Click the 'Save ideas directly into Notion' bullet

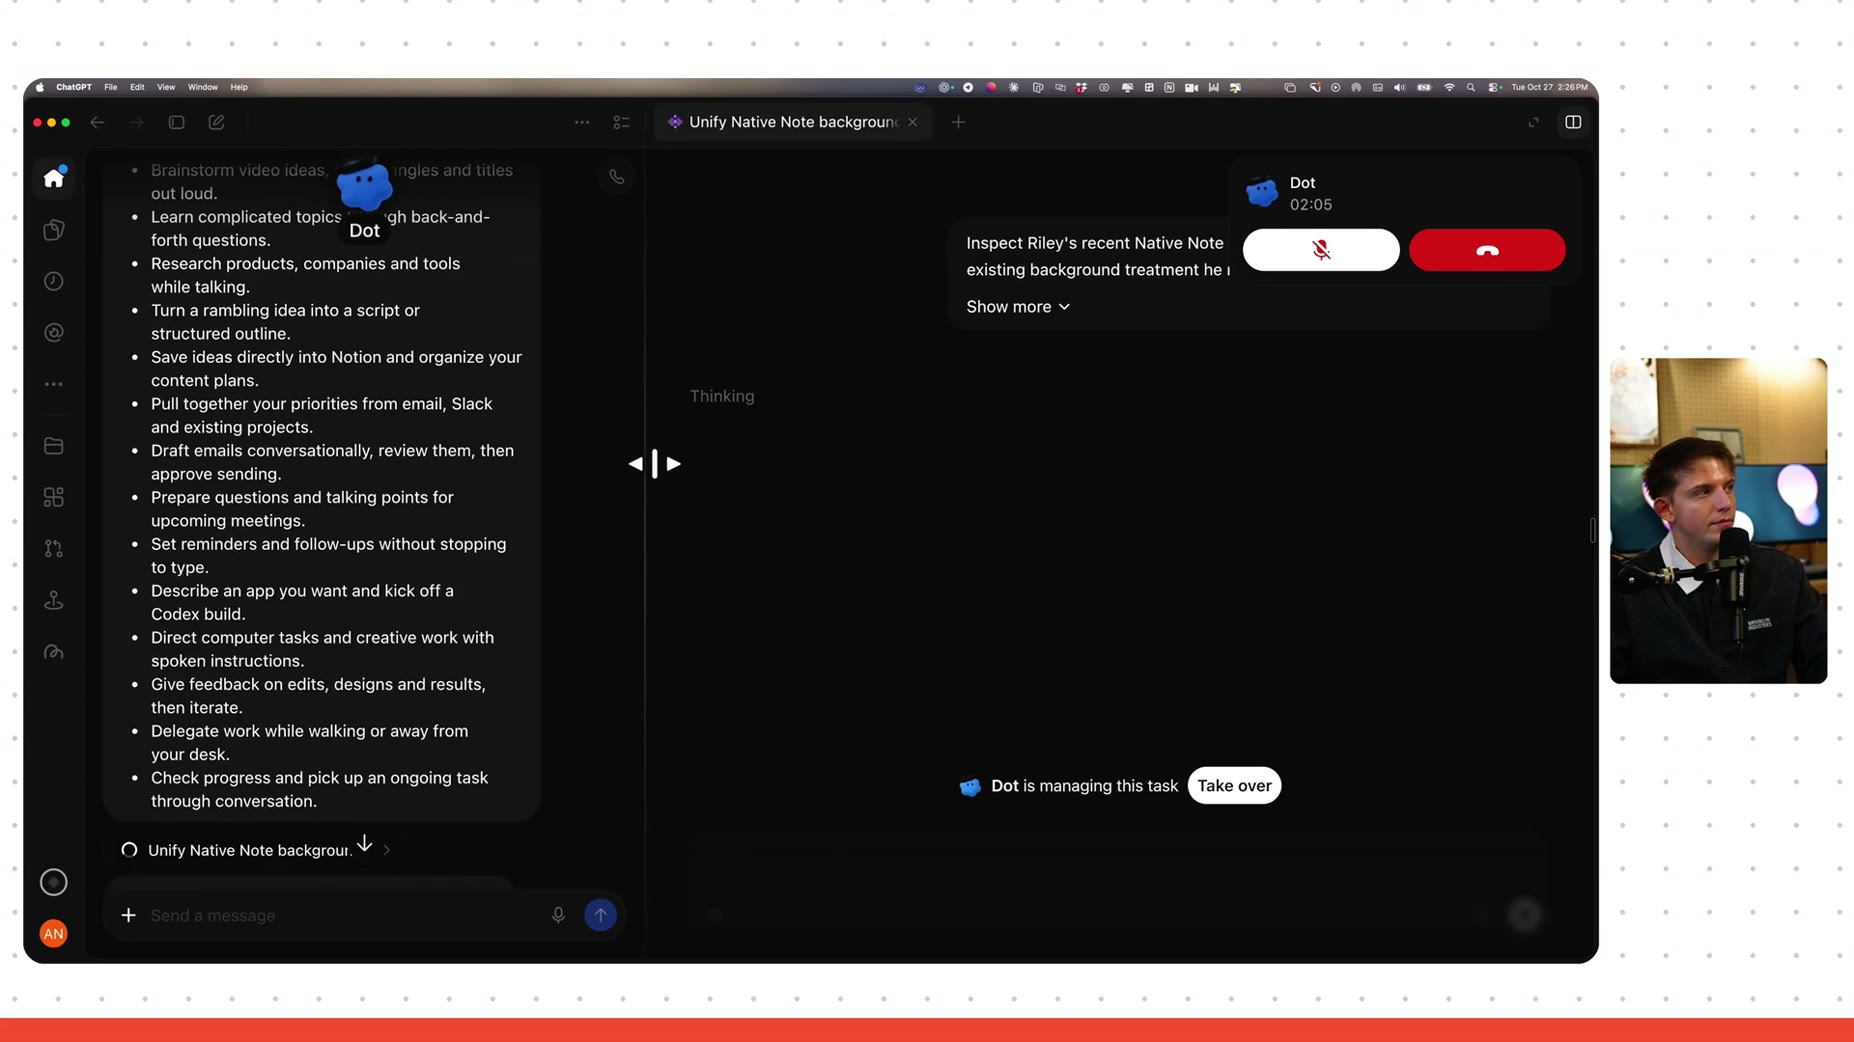click(336, 369)
